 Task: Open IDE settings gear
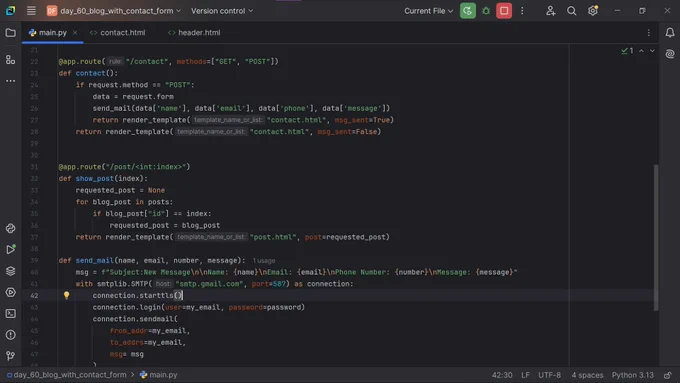pos(593,11)
